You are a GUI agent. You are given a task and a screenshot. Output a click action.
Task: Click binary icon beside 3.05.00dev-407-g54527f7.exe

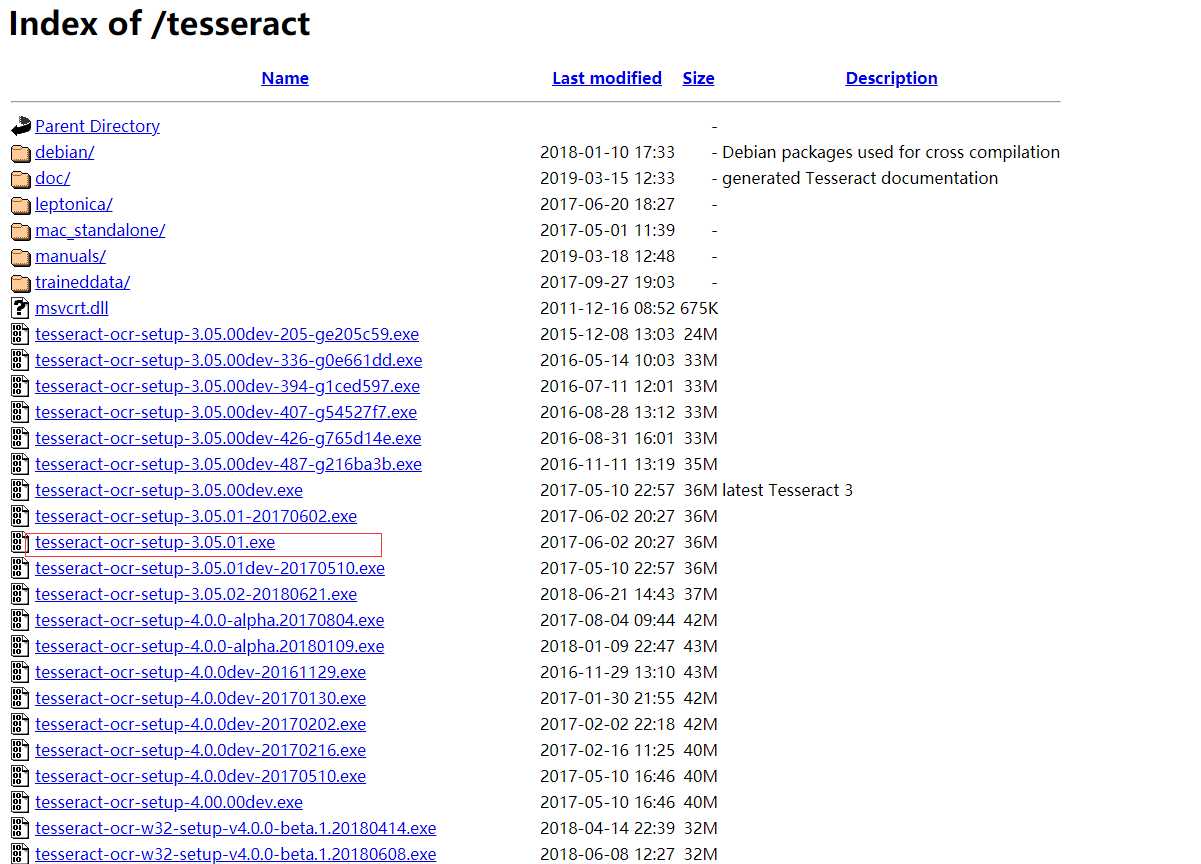click(21, 412)
